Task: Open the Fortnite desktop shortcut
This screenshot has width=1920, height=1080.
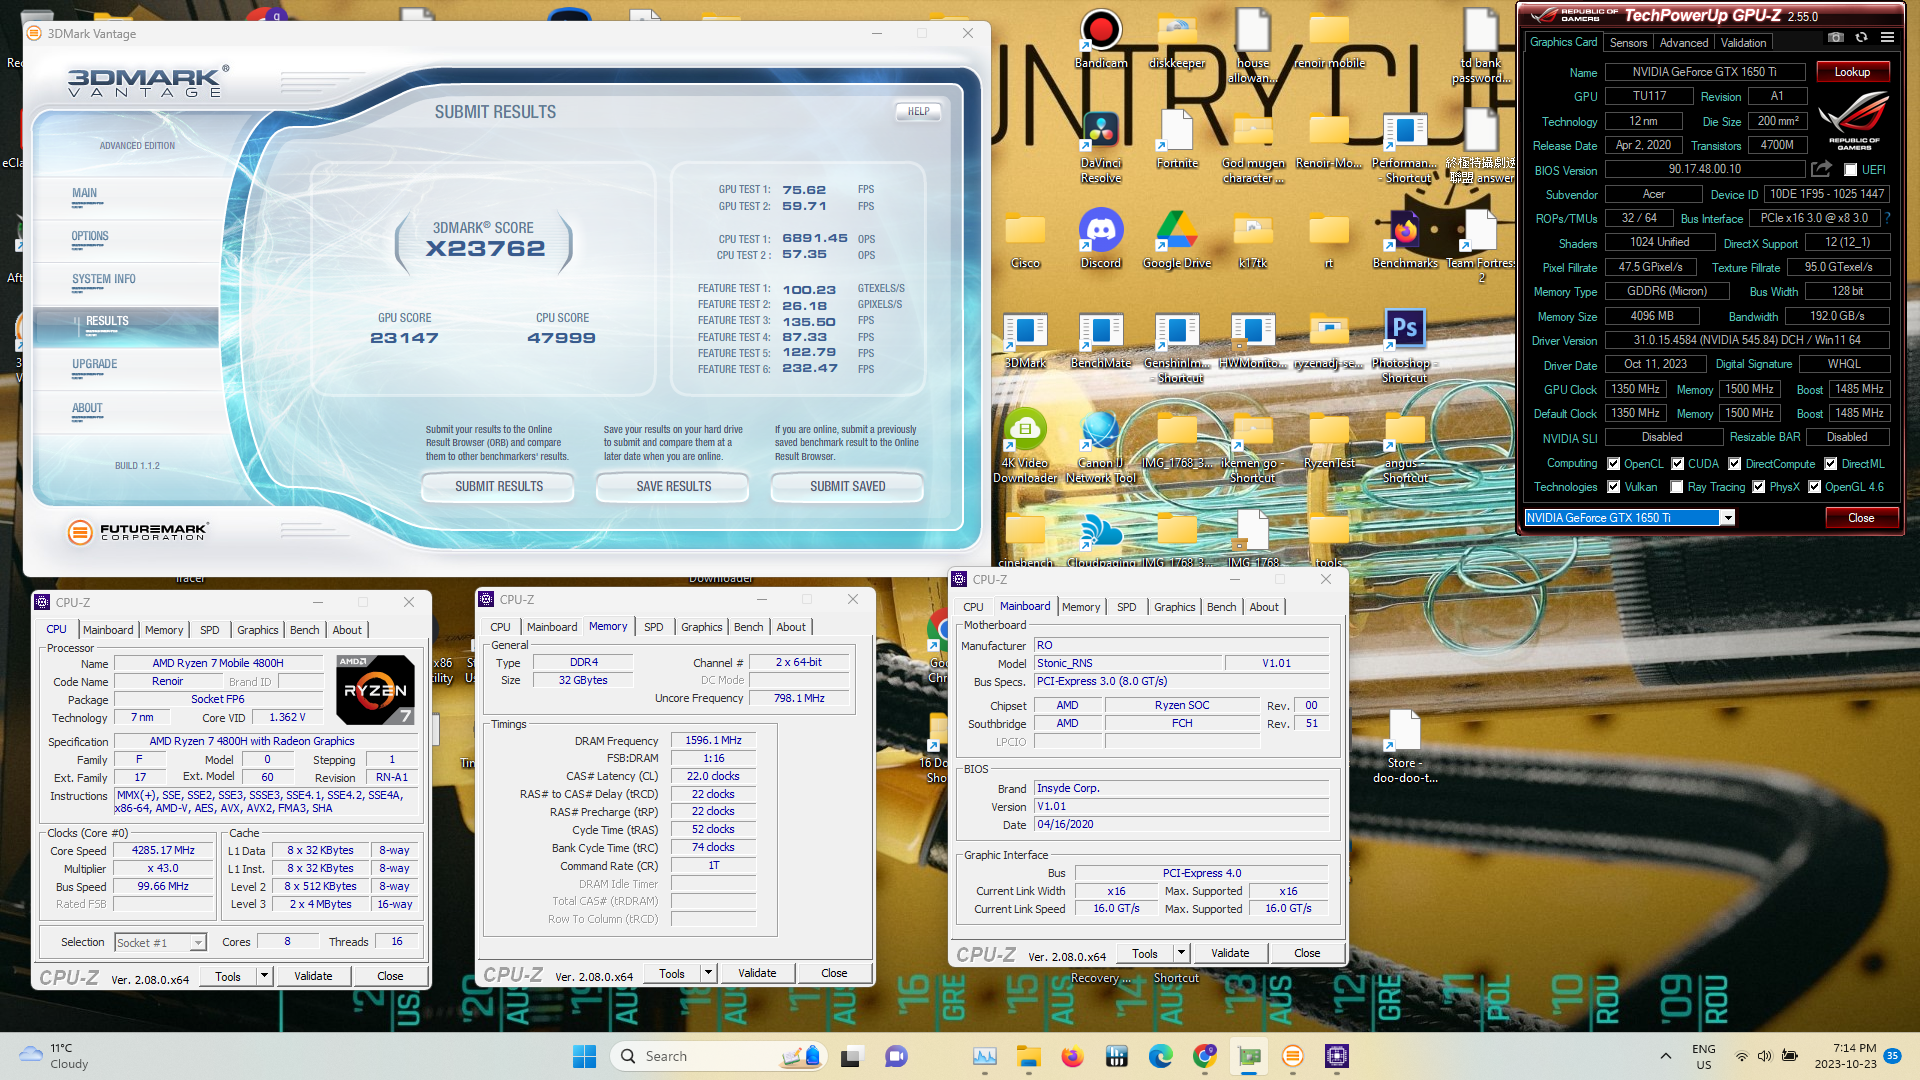Action: (1177, 140)
